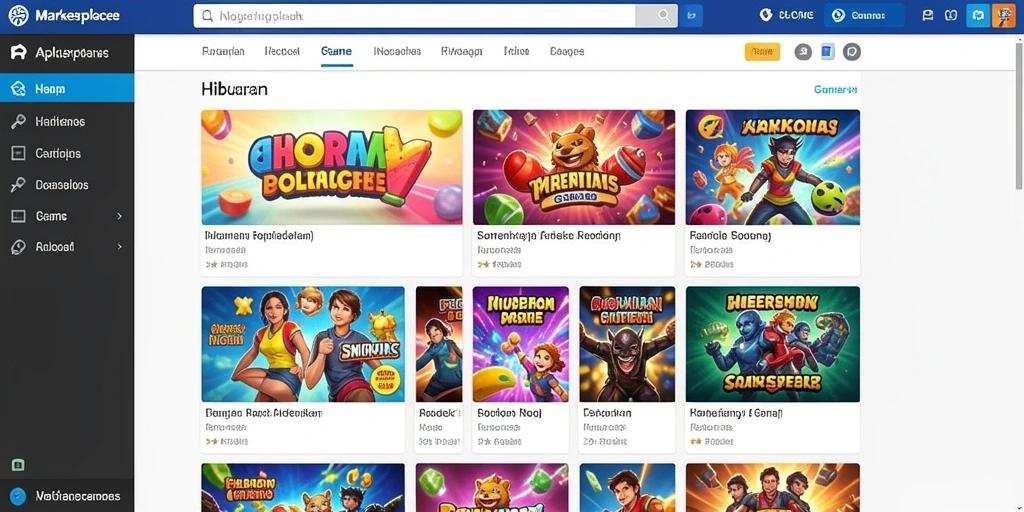This screenshot has width=1024, height=512.
Task: Click the Game icon in left sidebar
Action: click(18, 216)
